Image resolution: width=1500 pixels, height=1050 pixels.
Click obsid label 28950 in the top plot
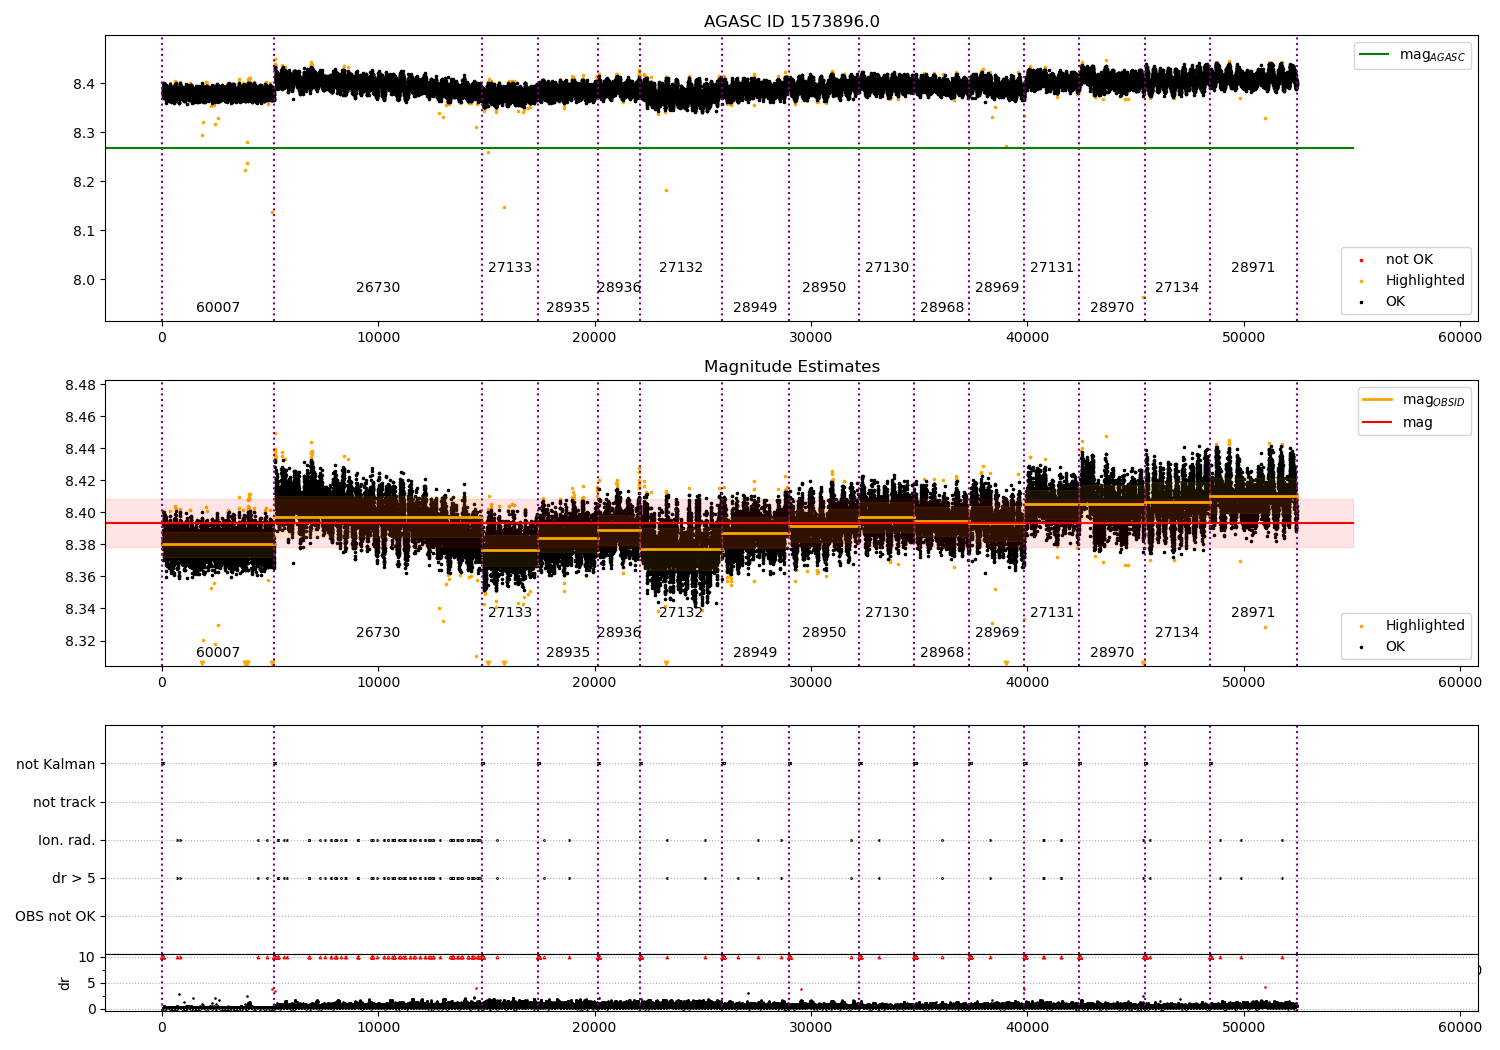click(x=824, y=288)
